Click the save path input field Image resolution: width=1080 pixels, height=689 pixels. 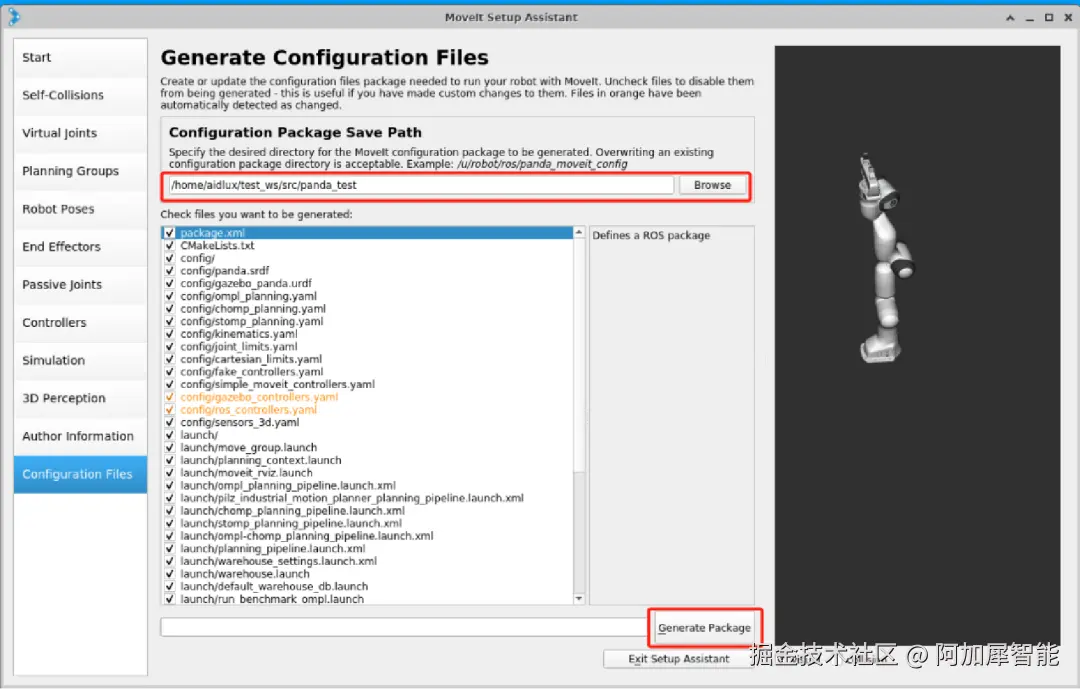pos(421,185)
